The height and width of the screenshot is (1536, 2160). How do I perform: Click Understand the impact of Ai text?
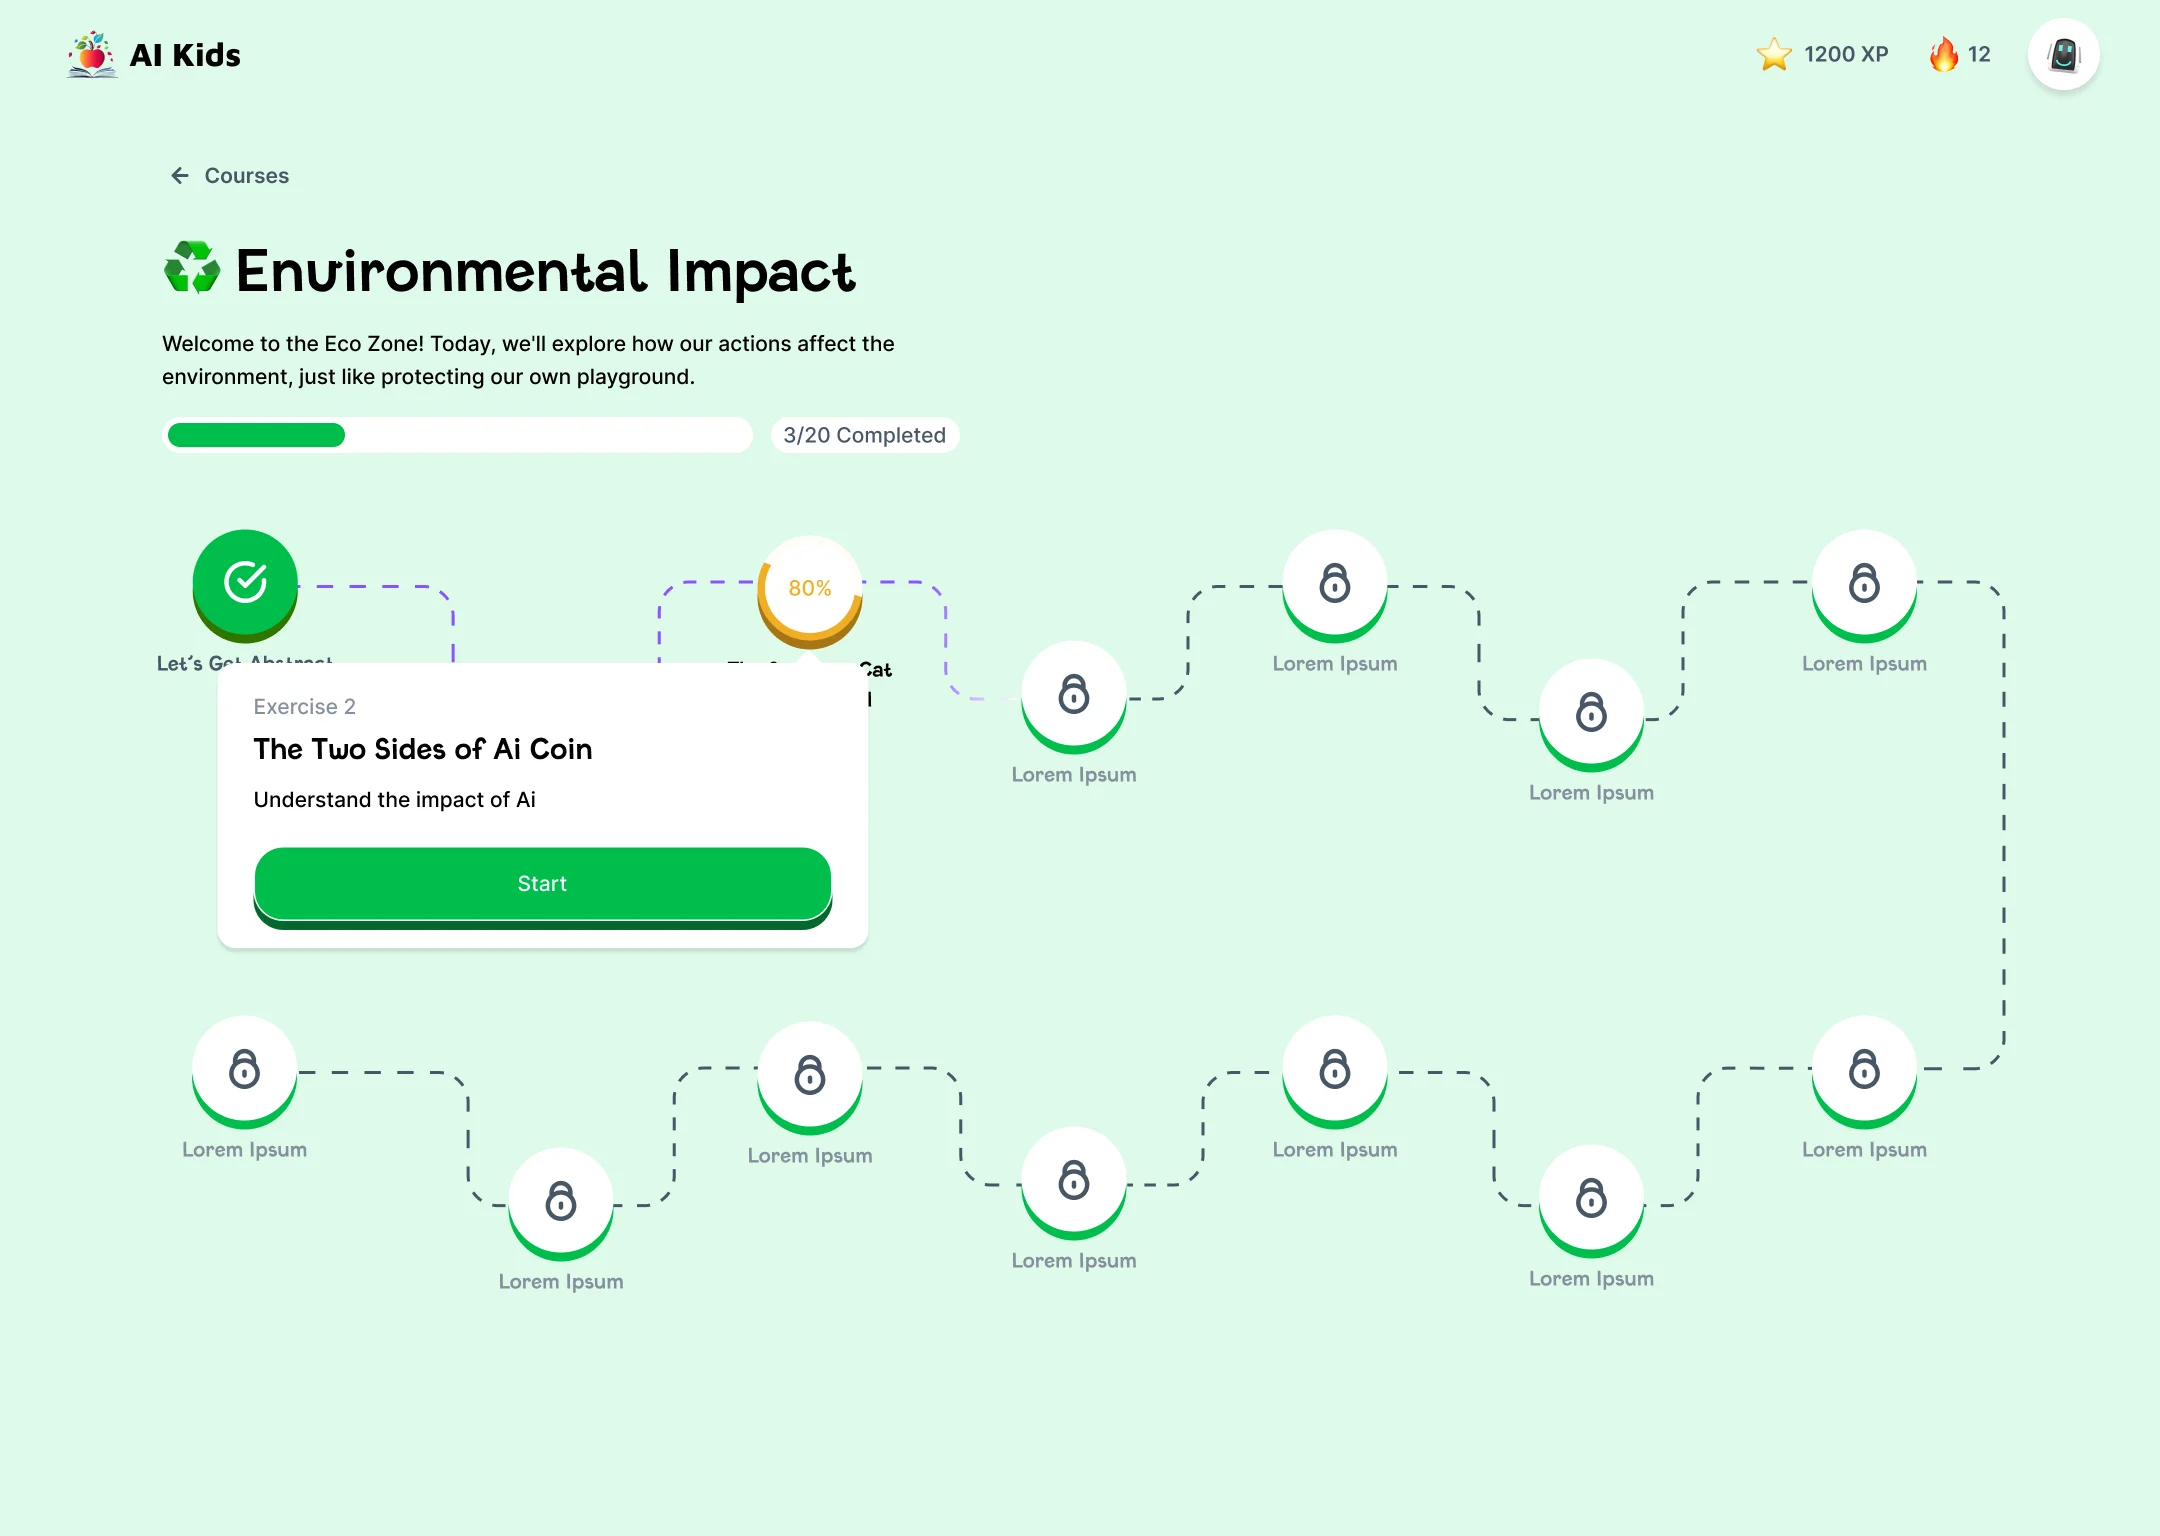click(395, 800)
